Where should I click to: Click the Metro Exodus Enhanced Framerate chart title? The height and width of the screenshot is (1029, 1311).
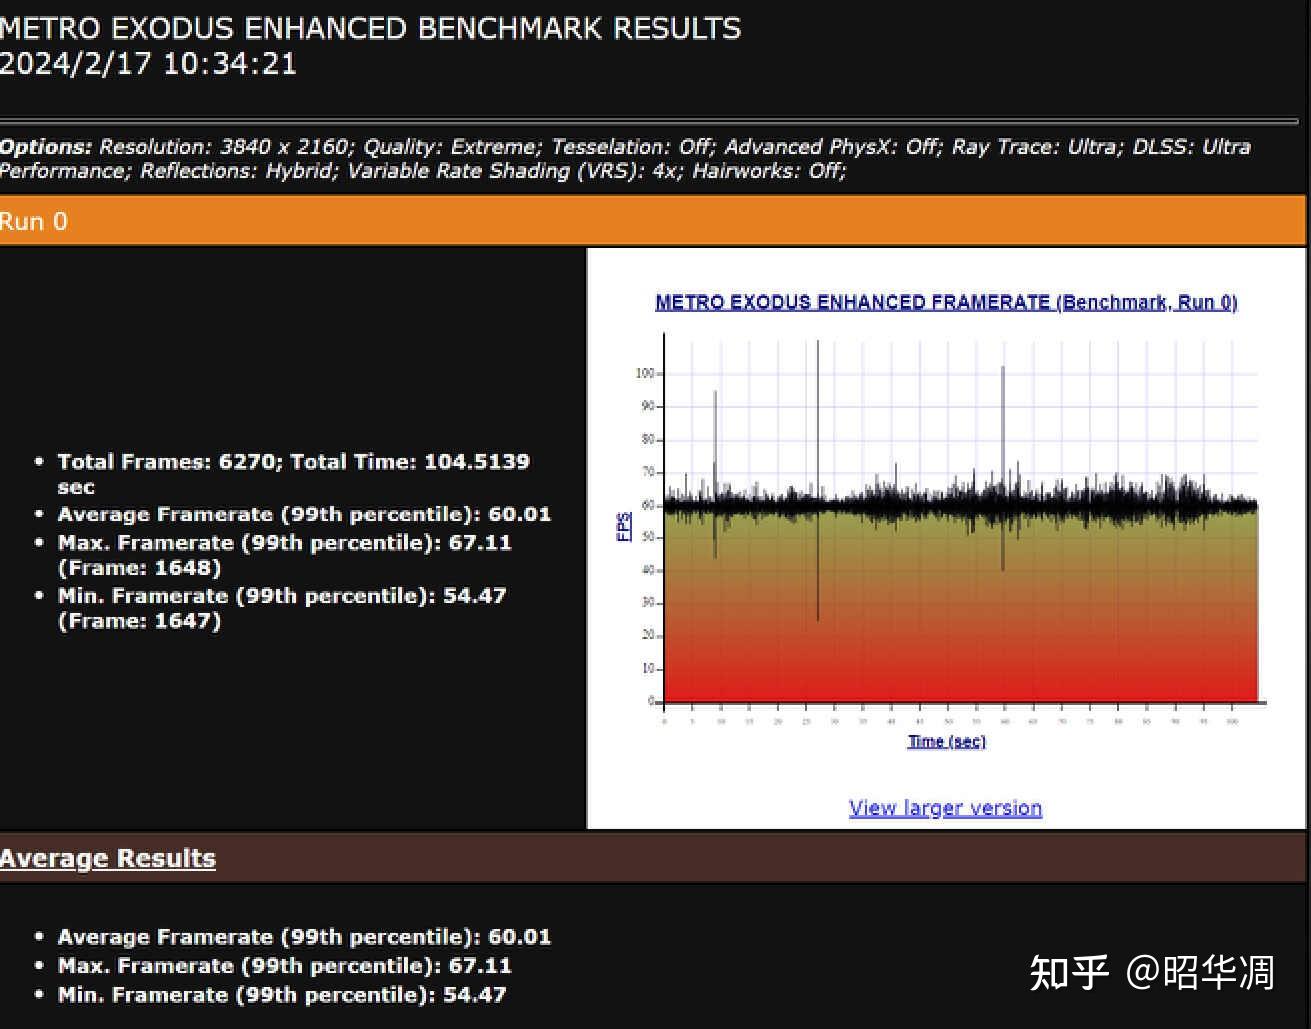coord(946,302)
